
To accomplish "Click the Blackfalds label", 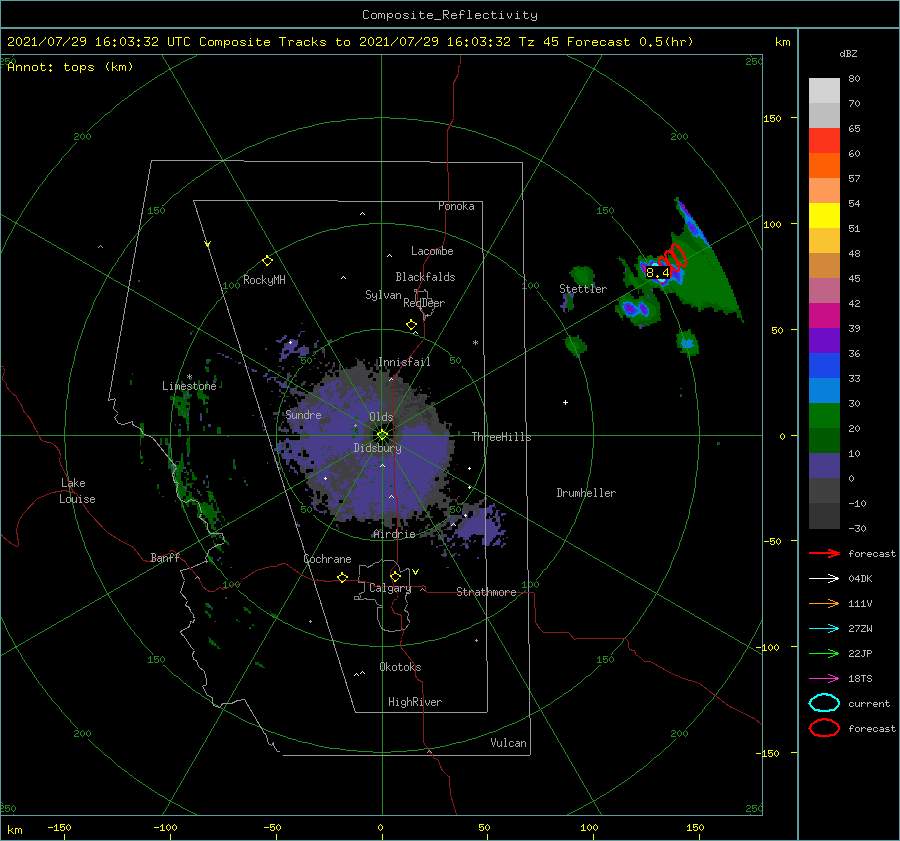I will (x=425, y=277).
